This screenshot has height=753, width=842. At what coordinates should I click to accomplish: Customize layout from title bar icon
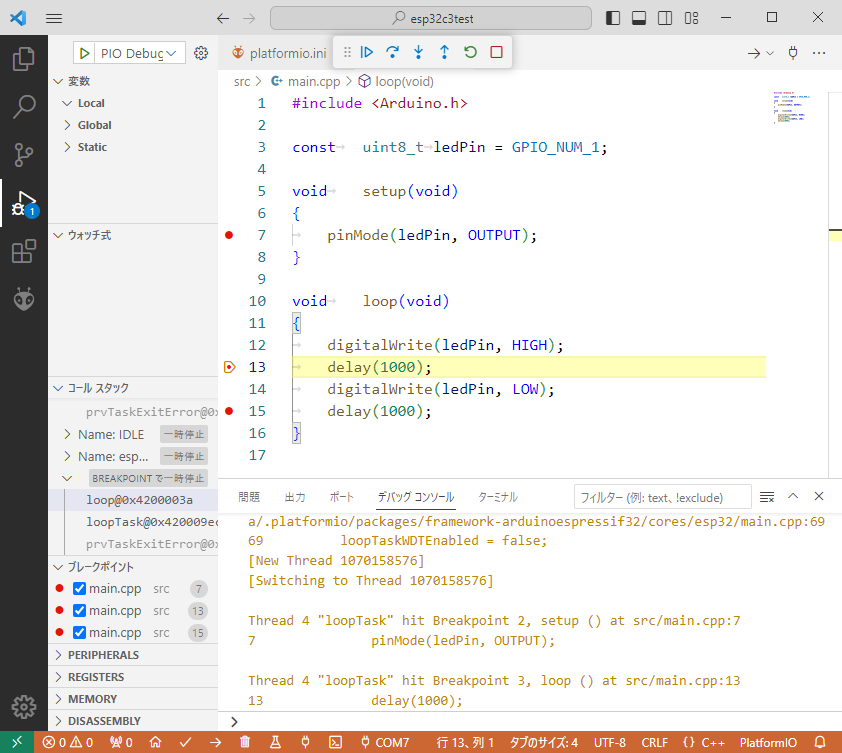tap(692, 18)
